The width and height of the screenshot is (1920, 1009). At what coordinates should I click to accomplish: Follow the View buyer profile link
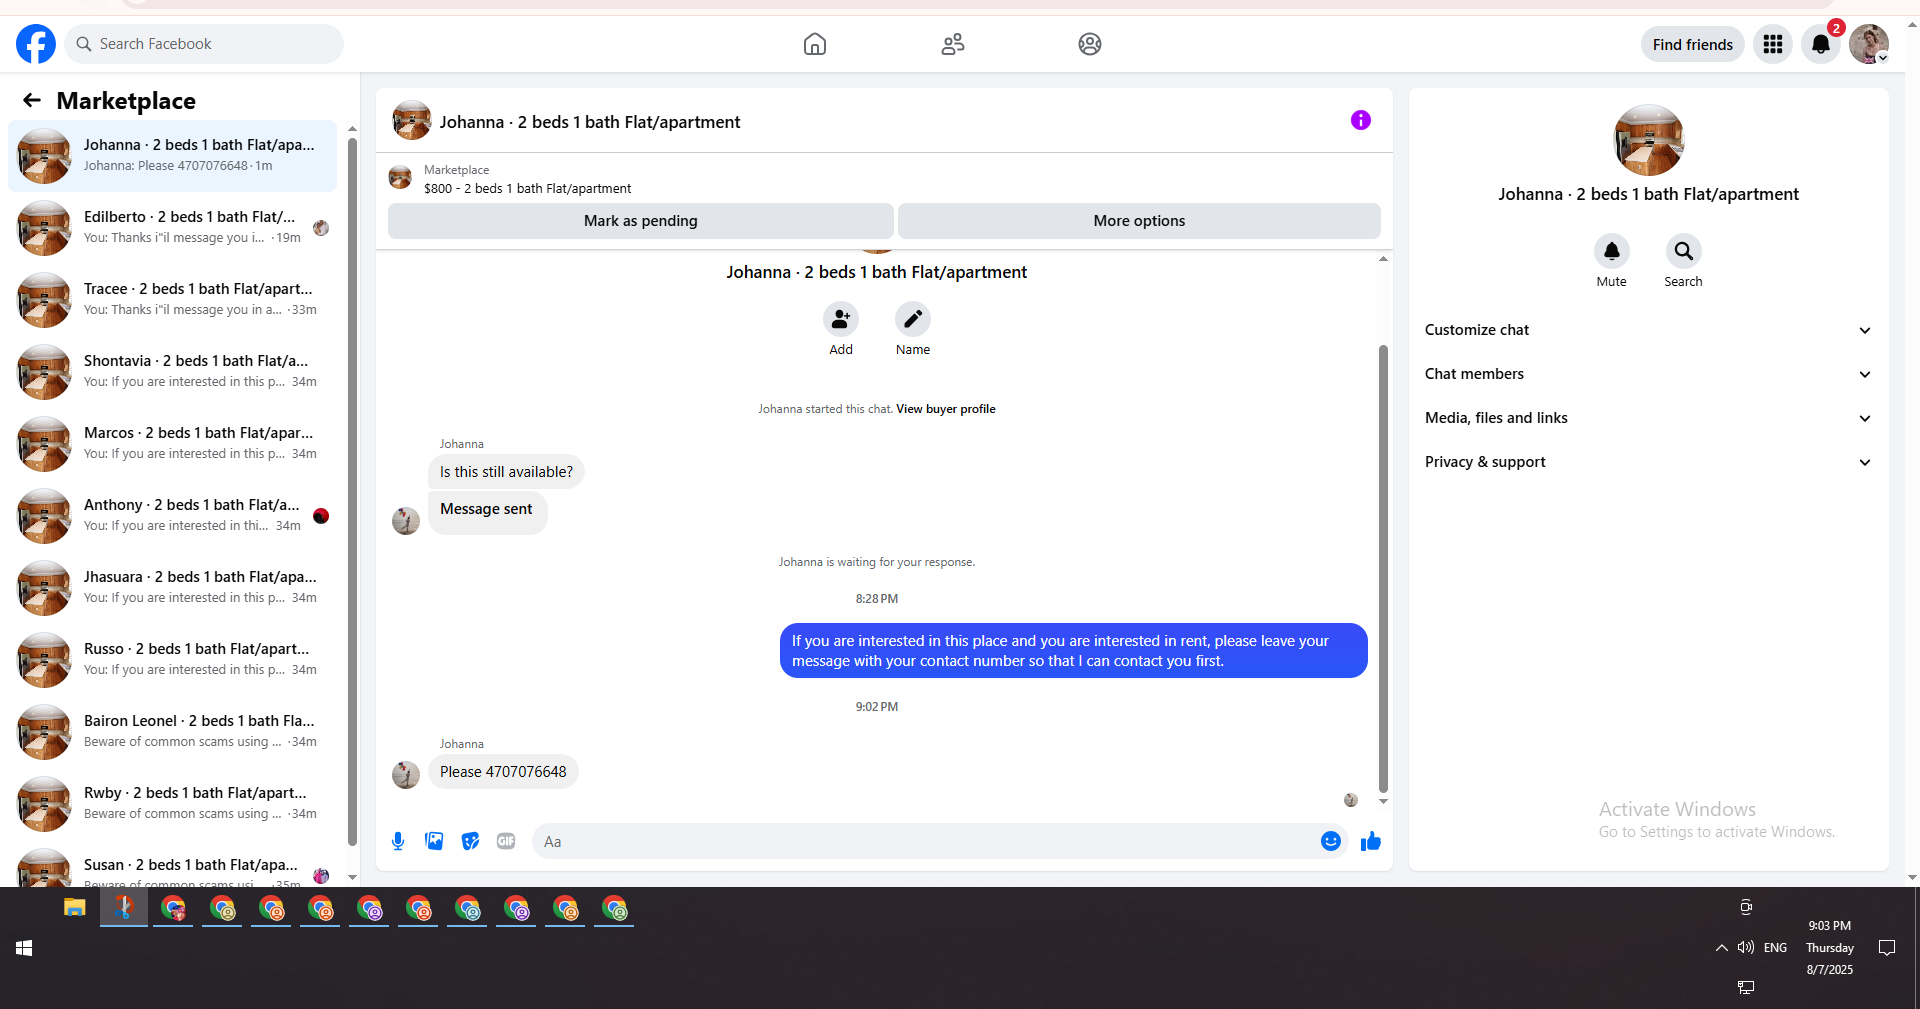point(946,409)
